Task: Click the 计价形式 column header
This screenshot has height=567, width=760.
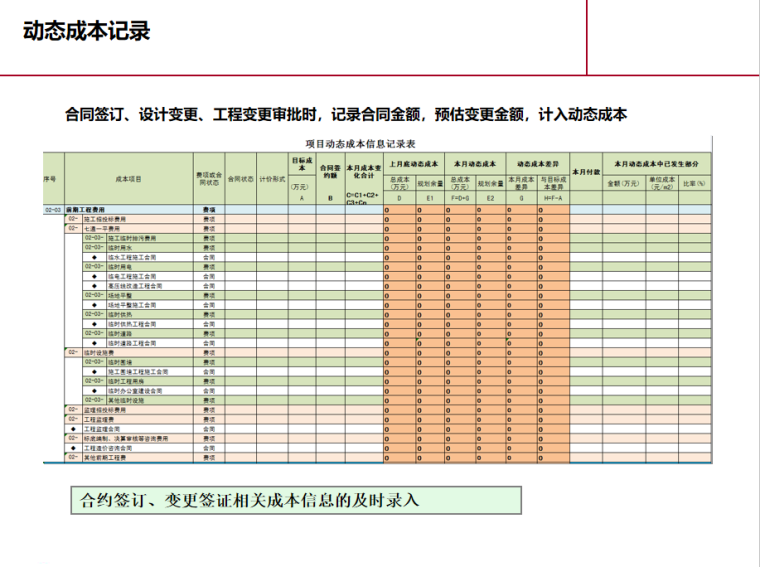Action: [x=271, y=179]
